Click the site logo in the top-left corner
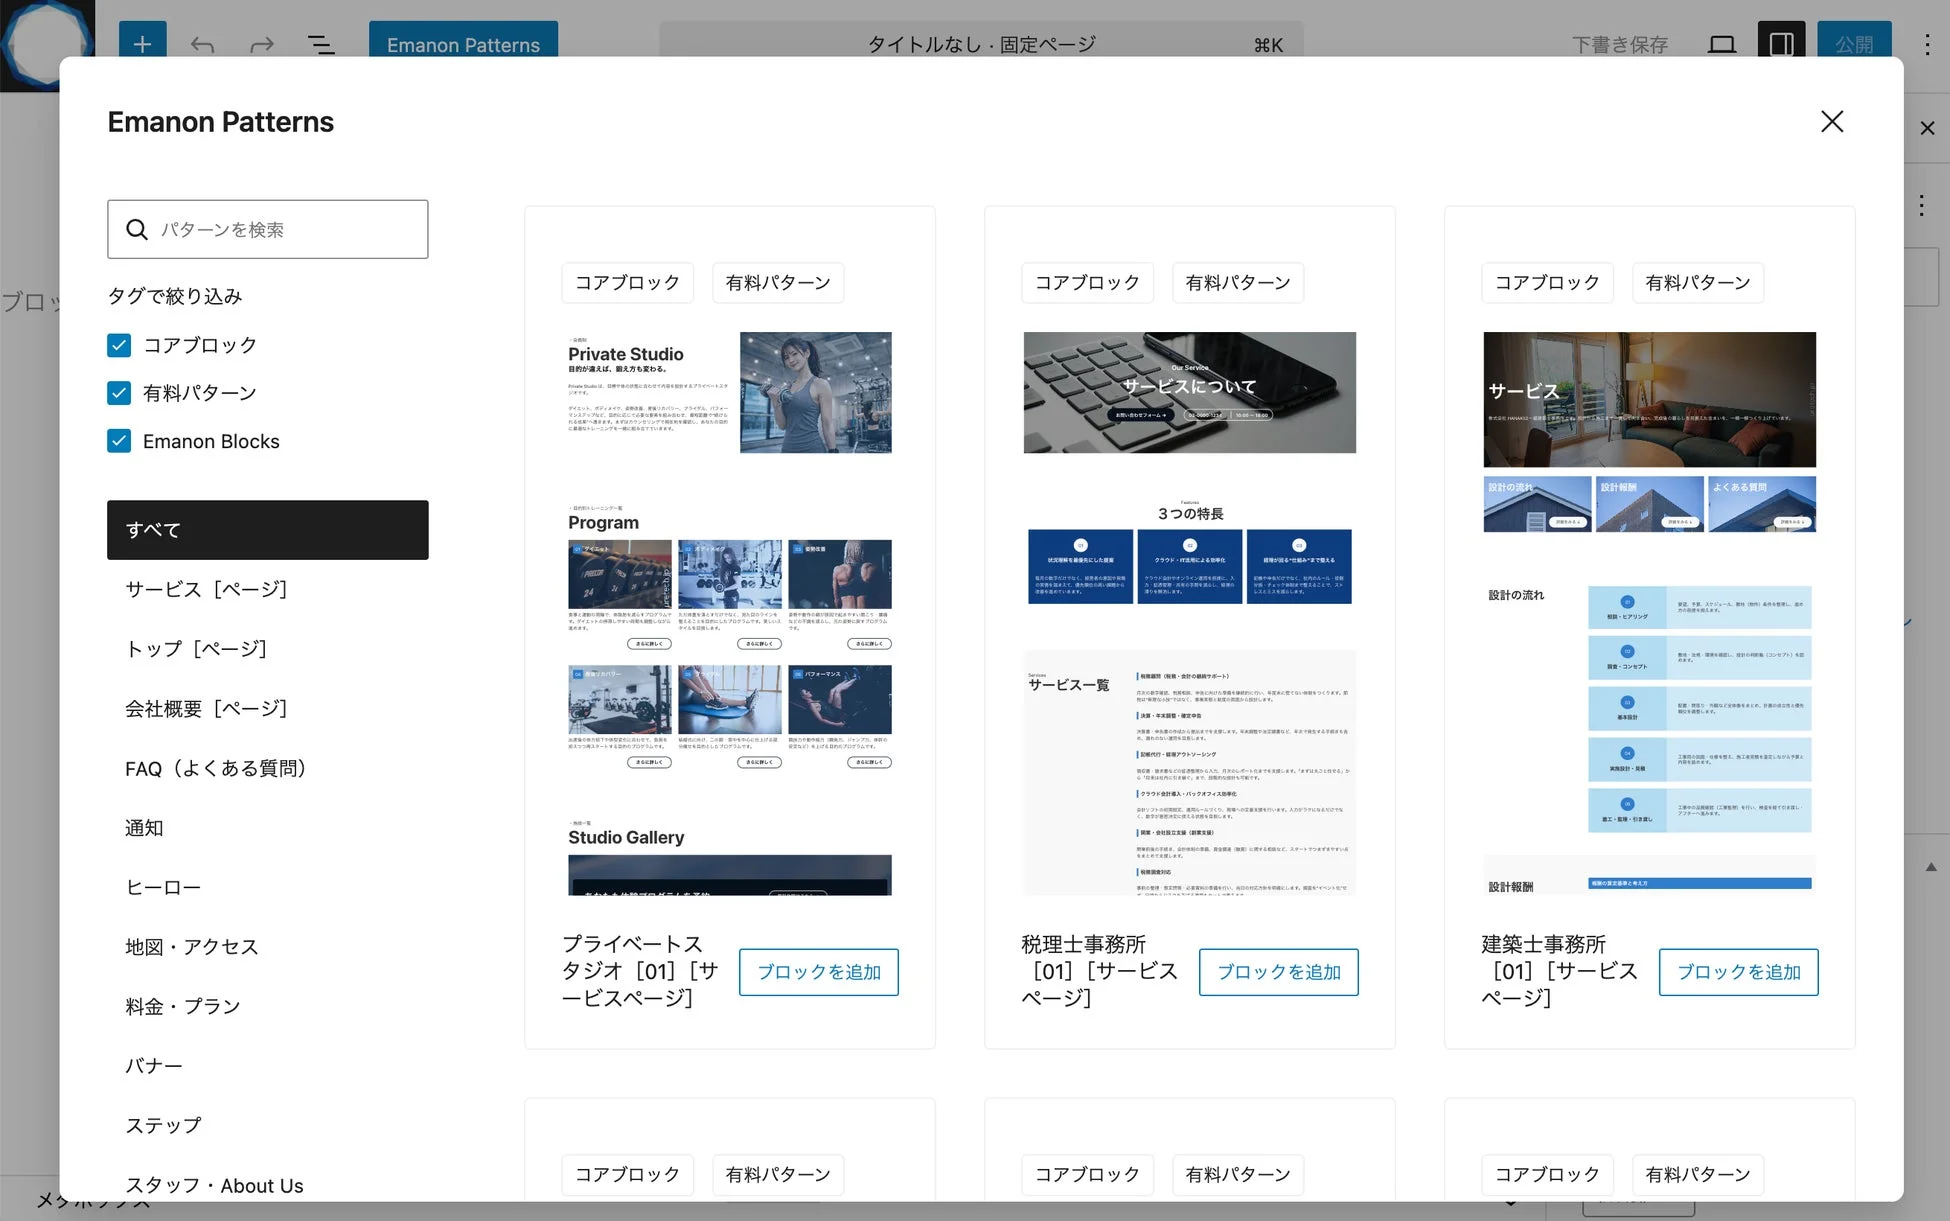The image size is (1950, 1221). coord(47,44)
